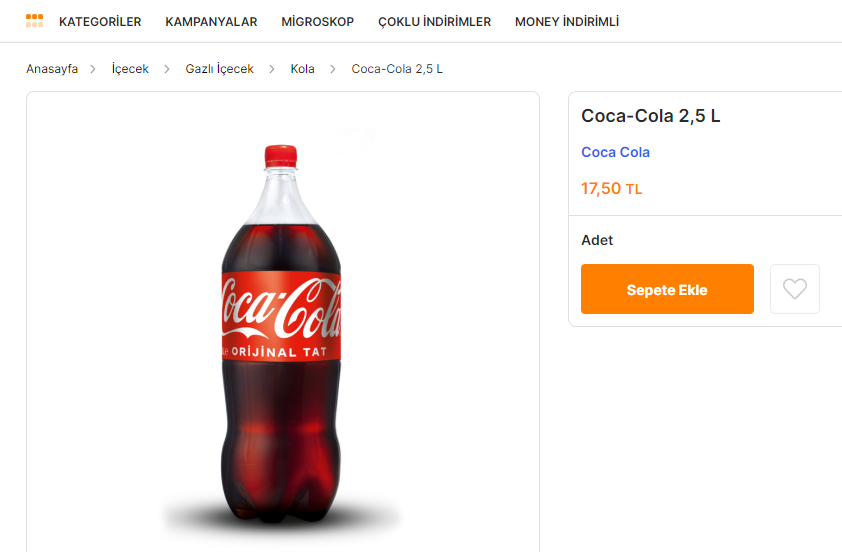Click the chevron after Kola breadcrumb
The width and height of the screenshot is (842, 552).
coord(333,69)
